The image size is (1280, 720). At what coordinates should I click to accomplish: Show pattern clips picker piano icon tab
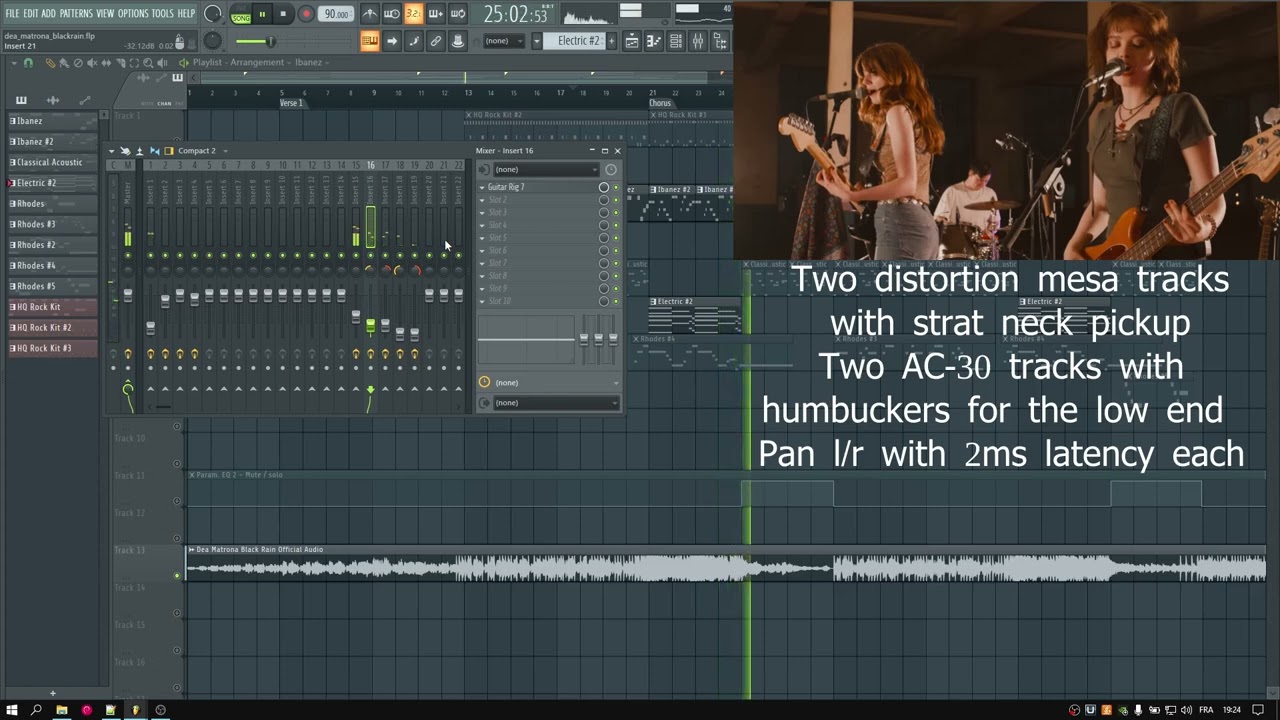(21, 100)
